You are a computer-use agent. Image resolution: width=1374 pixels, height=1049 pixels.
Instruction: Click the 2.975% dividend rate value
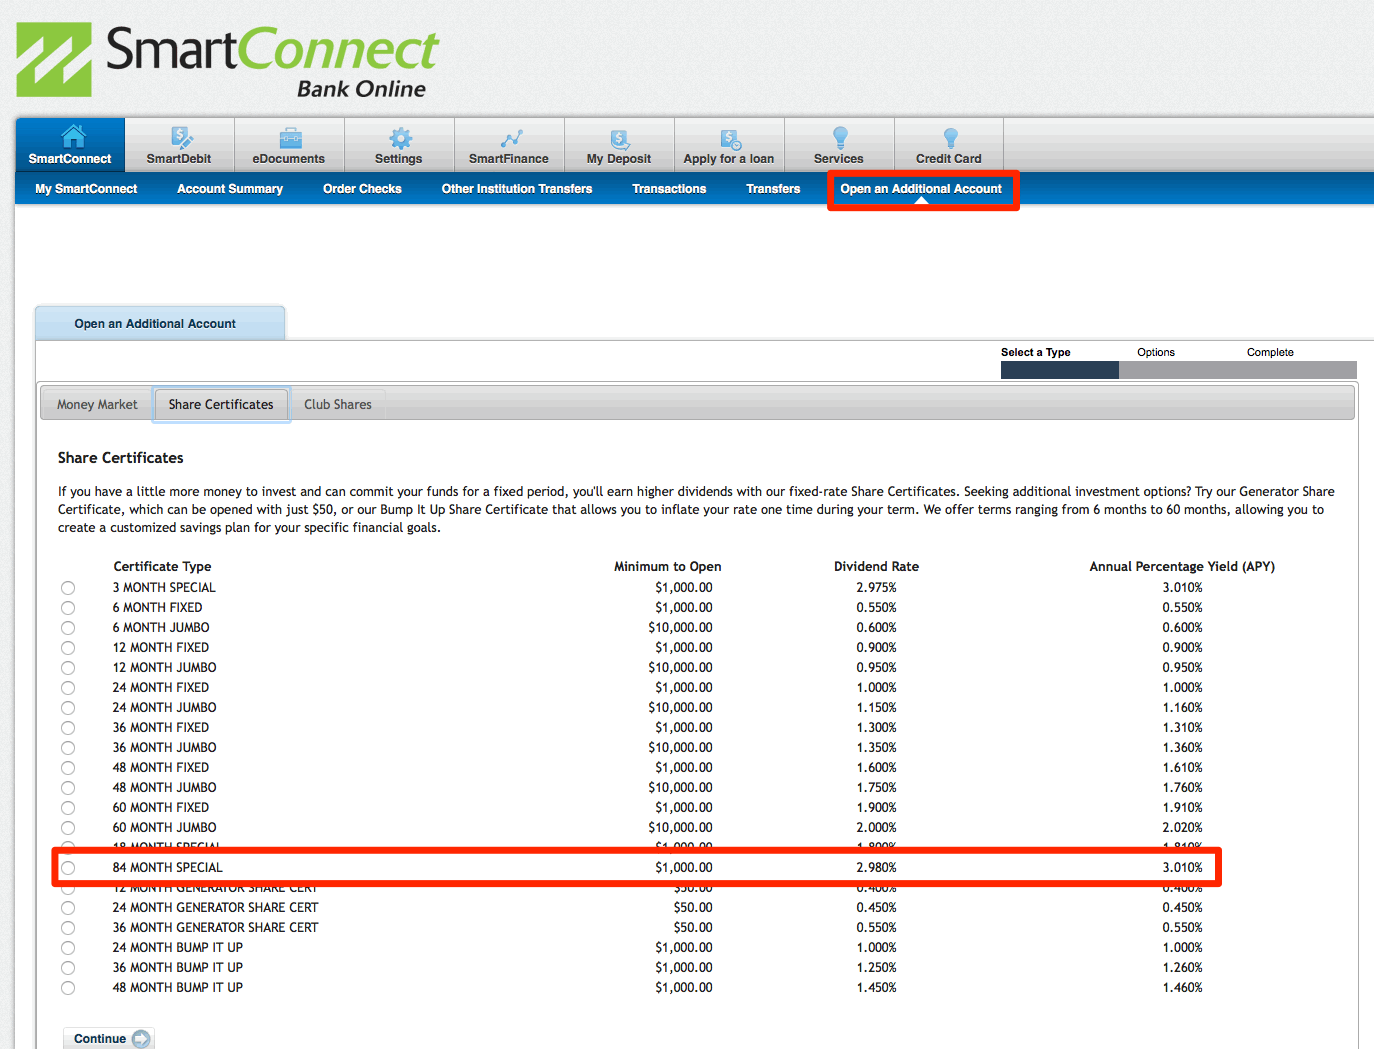(x=877, y=588)
